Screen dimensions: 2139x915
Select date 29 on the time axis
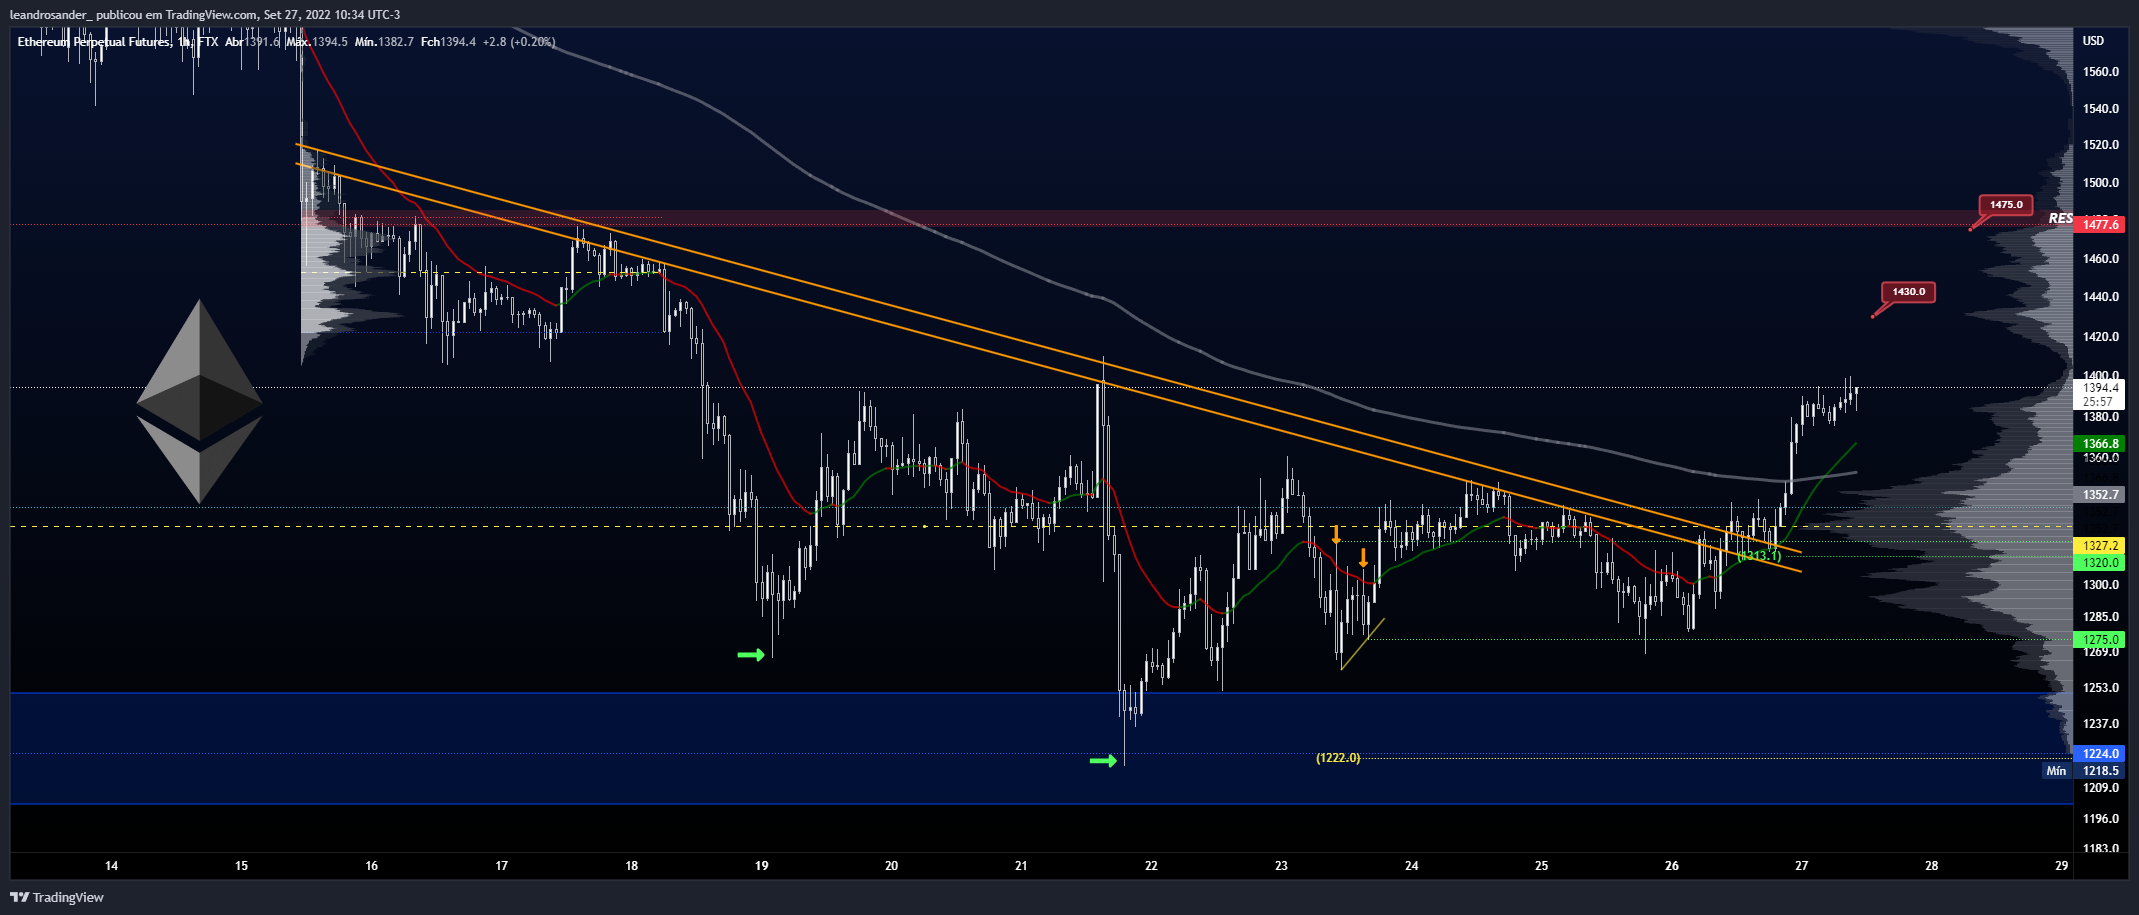(2061, 866)
